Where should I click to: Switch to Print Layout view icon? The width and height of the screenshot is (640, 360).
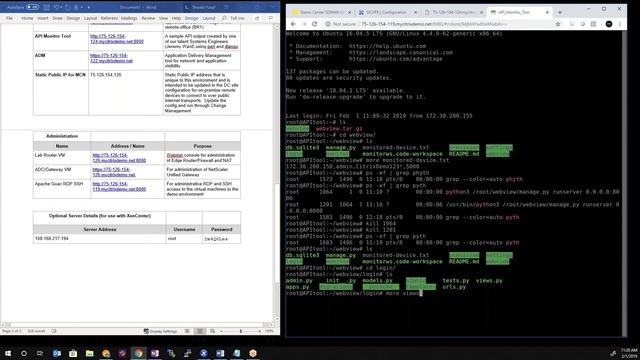200,331
